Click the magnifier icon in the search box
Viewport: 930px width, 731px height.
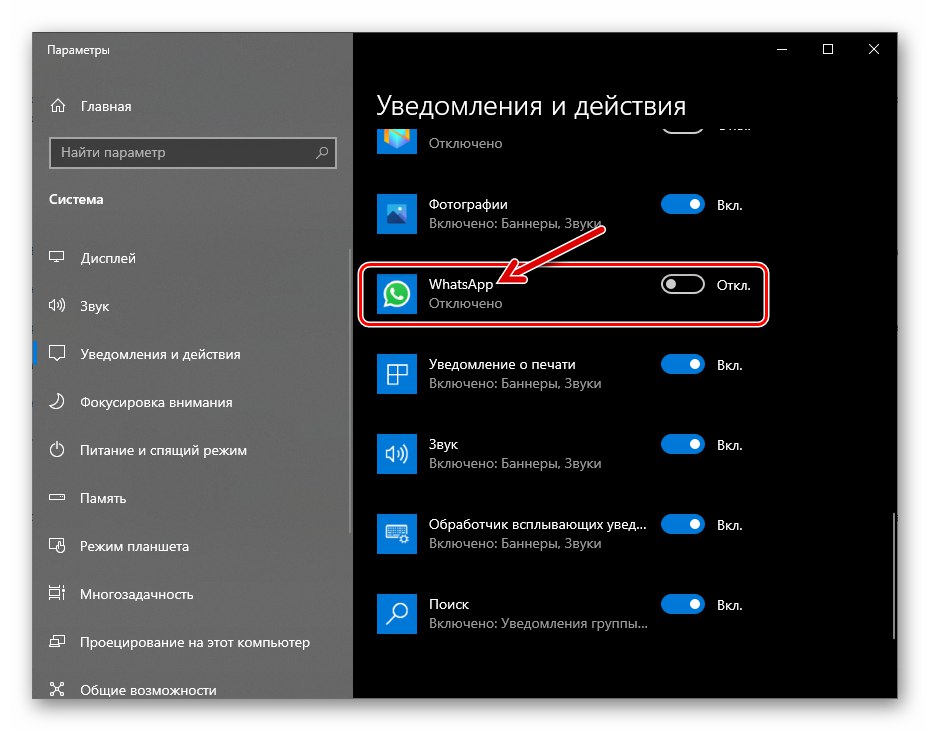[x=322, y=152]
